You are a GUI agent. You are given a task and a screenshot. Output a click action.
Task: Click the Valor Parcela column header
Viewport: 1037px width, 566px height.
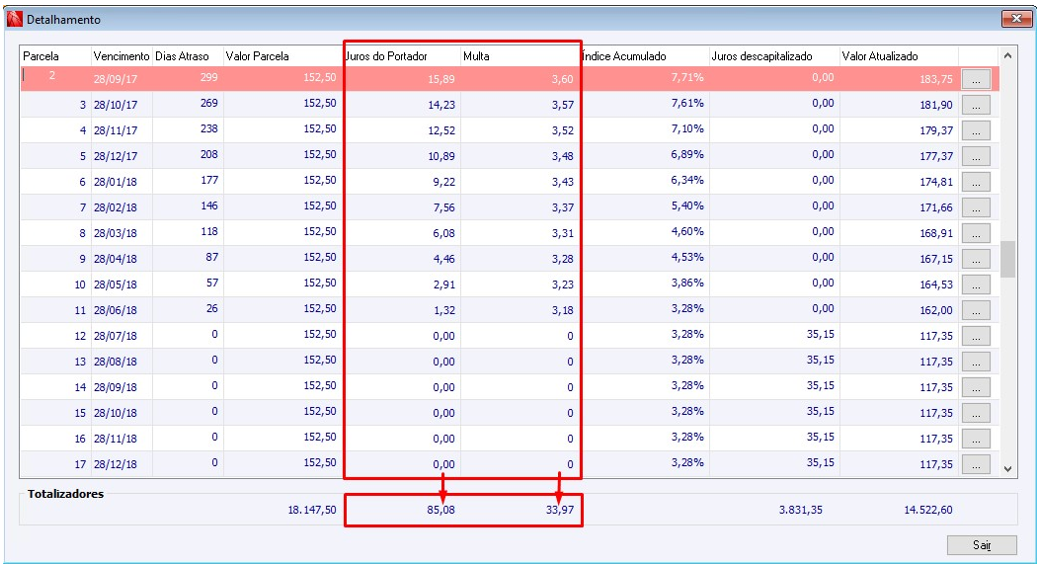click(282, 56)
